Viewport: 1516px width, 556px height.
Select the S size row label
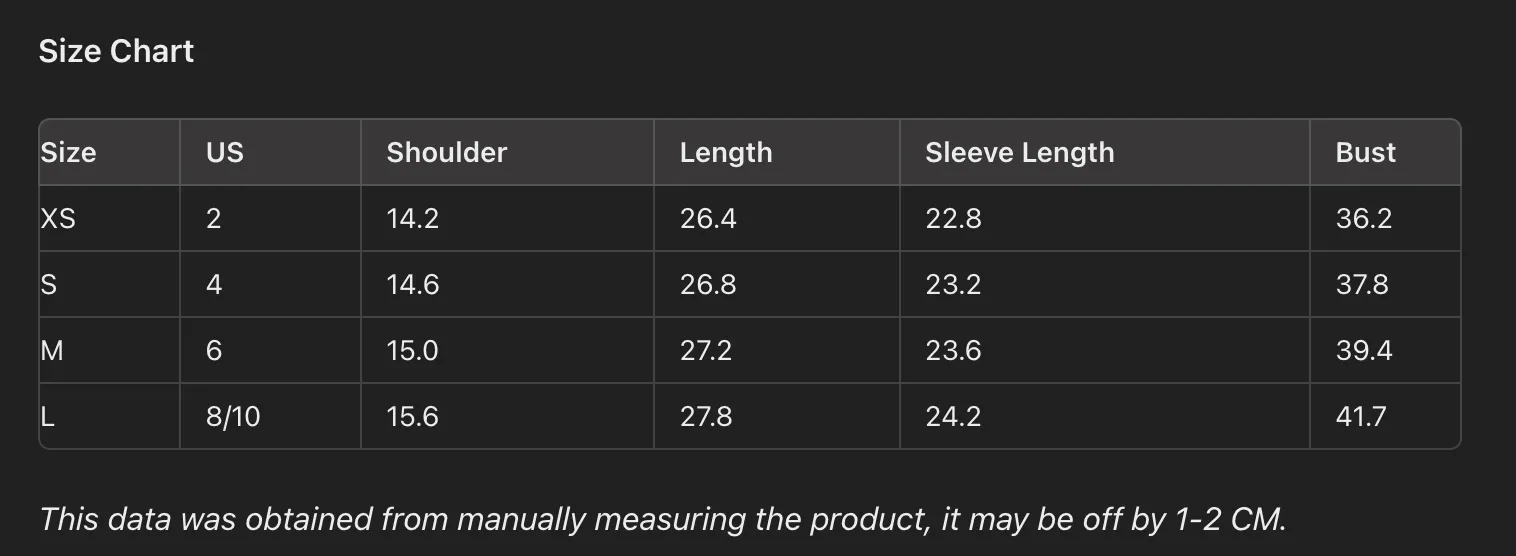(x=48, y=284)
